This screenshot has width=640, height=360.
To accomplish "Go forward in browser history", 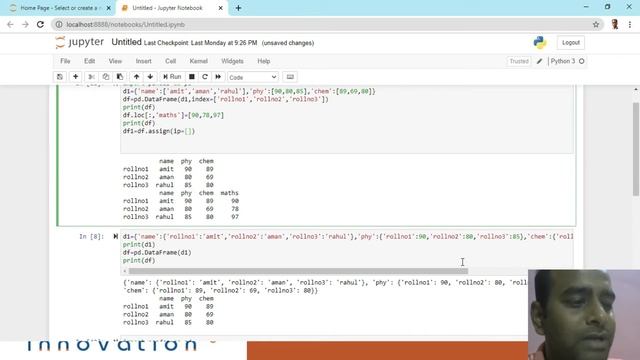I will [25, 24].
